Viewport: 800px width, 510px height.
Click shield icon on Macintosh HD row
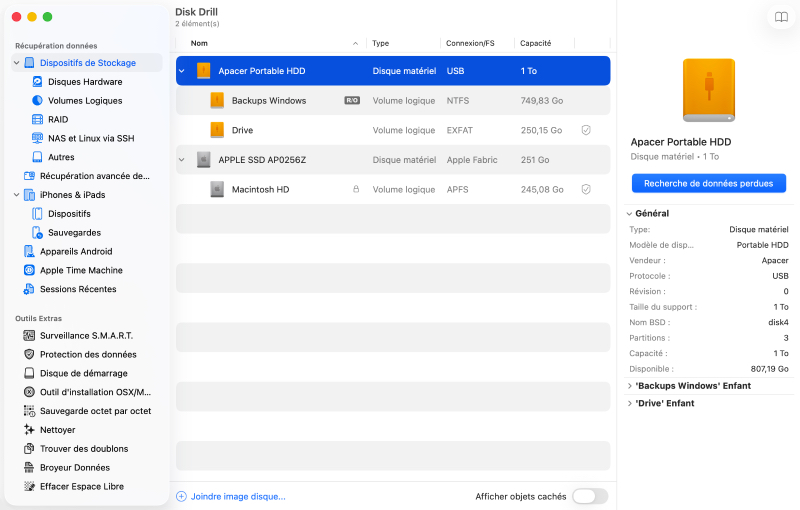[586, 189]
